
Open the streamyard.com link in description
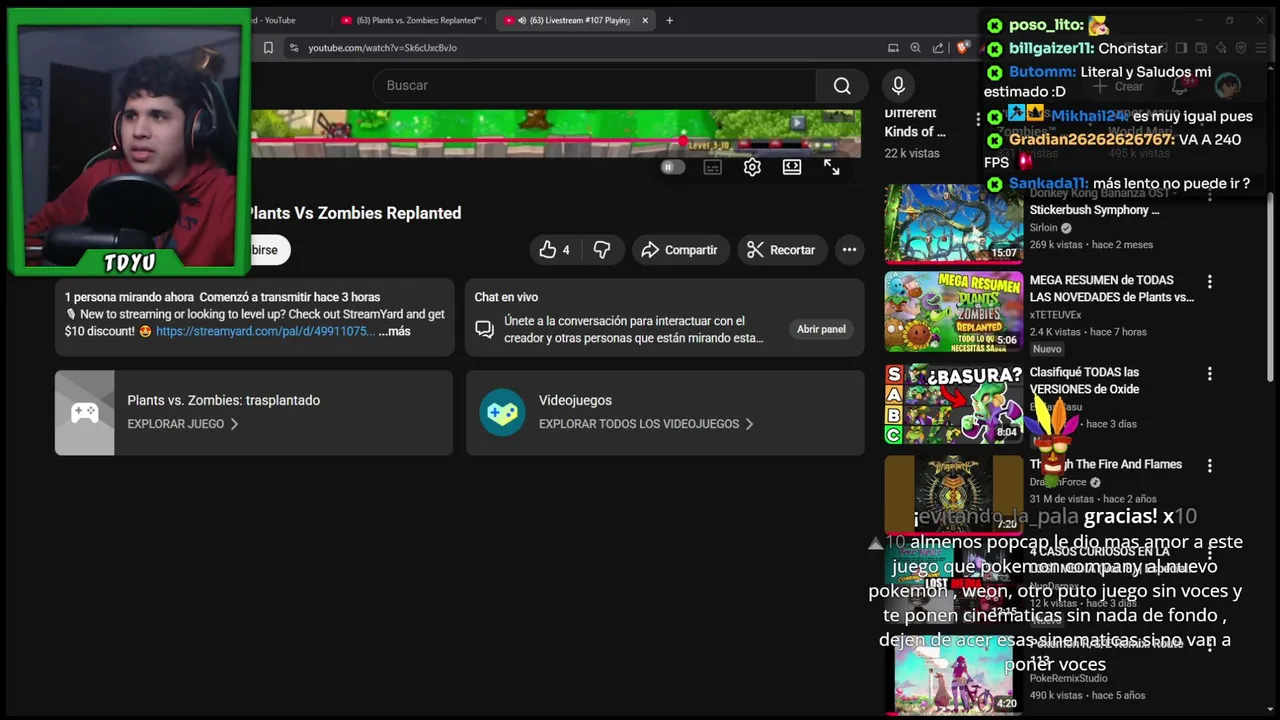pos(265,331)
